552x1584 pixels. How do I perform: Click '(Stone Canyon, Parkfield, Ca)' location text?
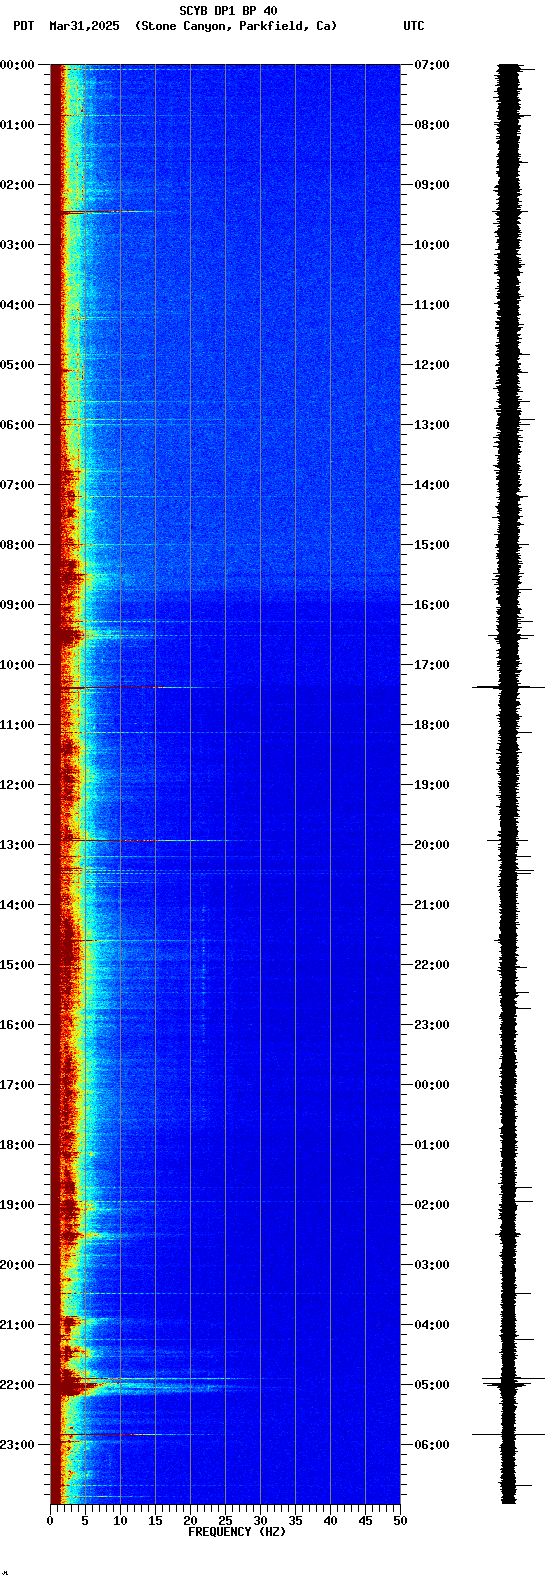pos(236,26)
